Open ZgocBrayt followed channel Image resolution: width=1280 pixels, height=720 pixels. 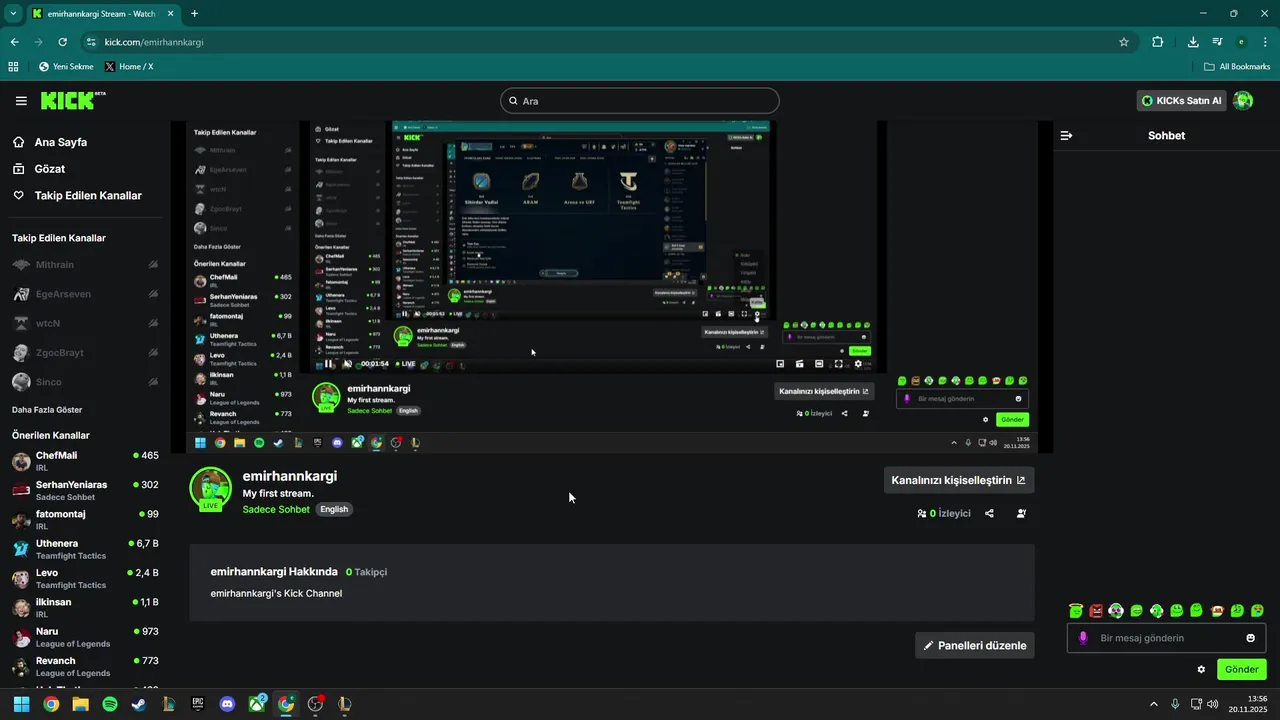tap(85, 353)
